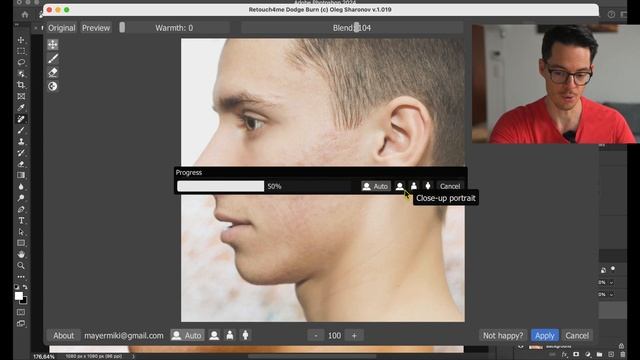Toggle Quick Mask mode
Viewport: 640px width, 360px height.
(21, 312)
